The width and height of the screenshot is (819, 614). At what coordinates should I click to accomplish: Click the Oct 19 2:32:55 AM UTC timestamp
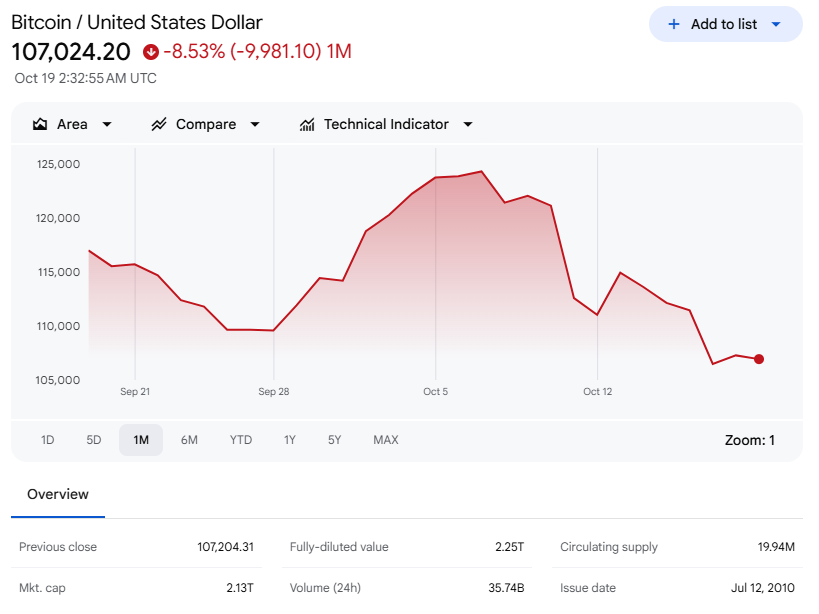click(86, 78)
